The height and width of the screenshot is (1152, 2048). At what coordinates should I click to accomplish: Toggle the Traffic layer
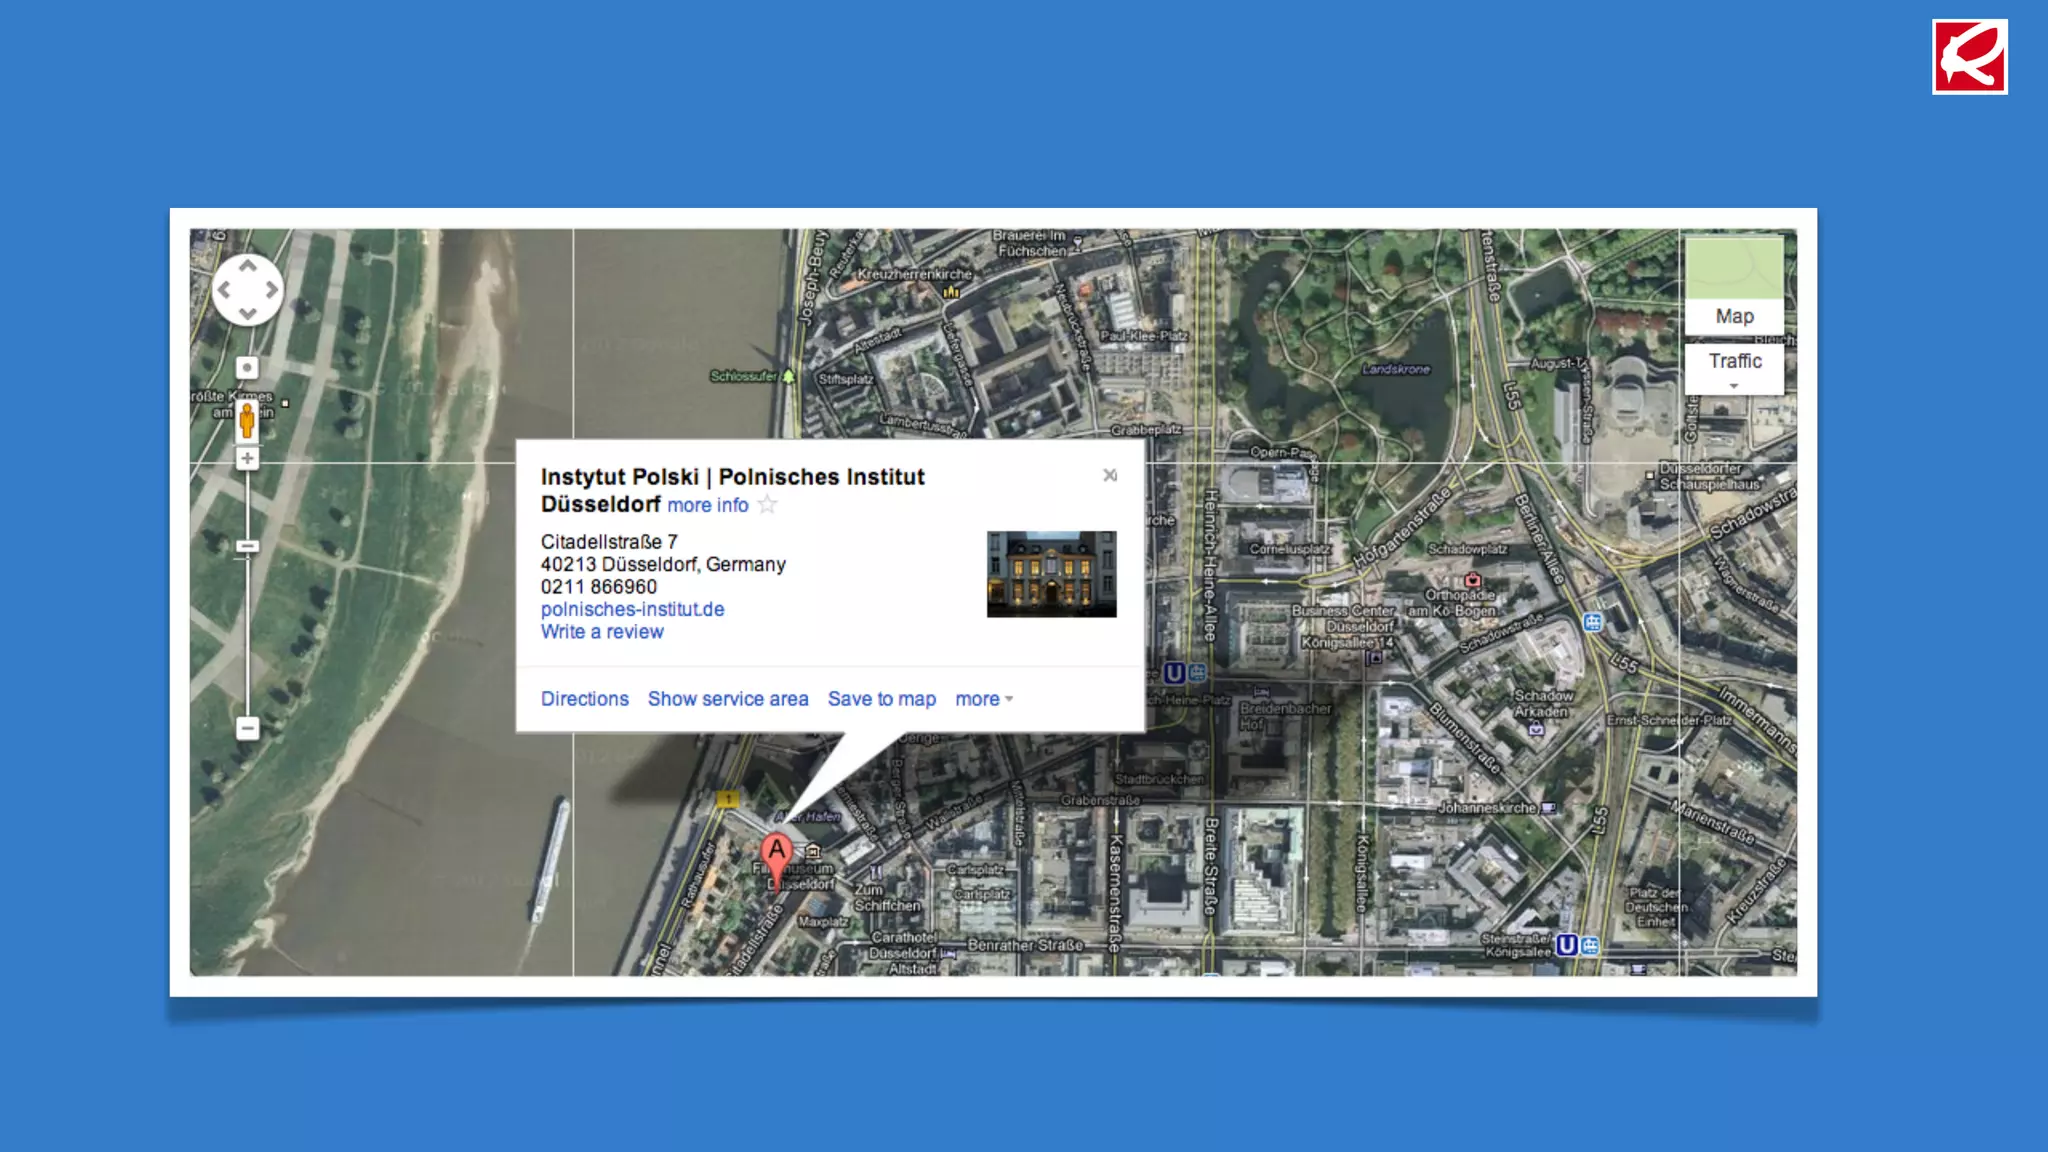1734,361
